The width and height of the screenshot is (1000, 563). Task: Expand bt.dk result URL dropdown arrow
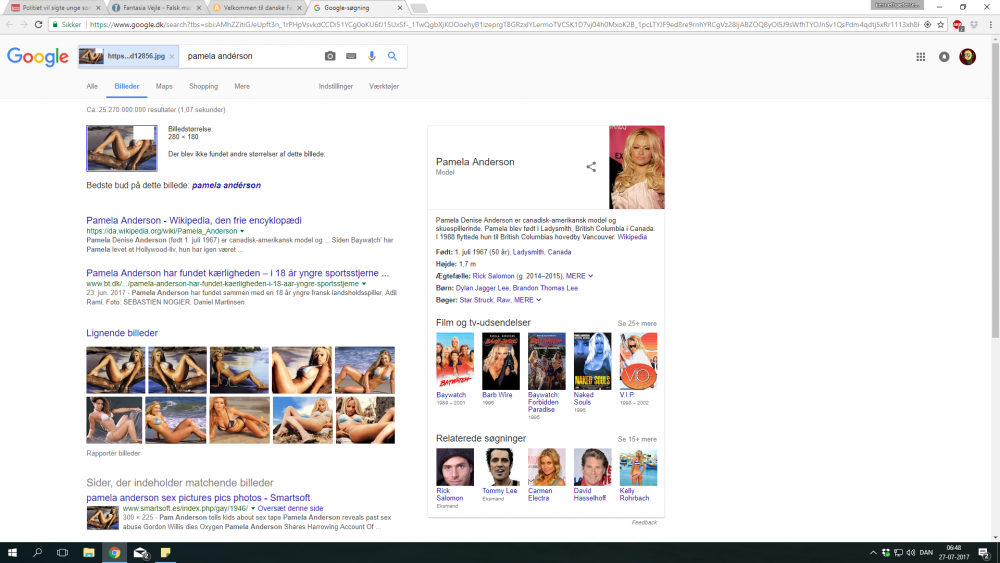pyautogui.click(x=364, y=284)
